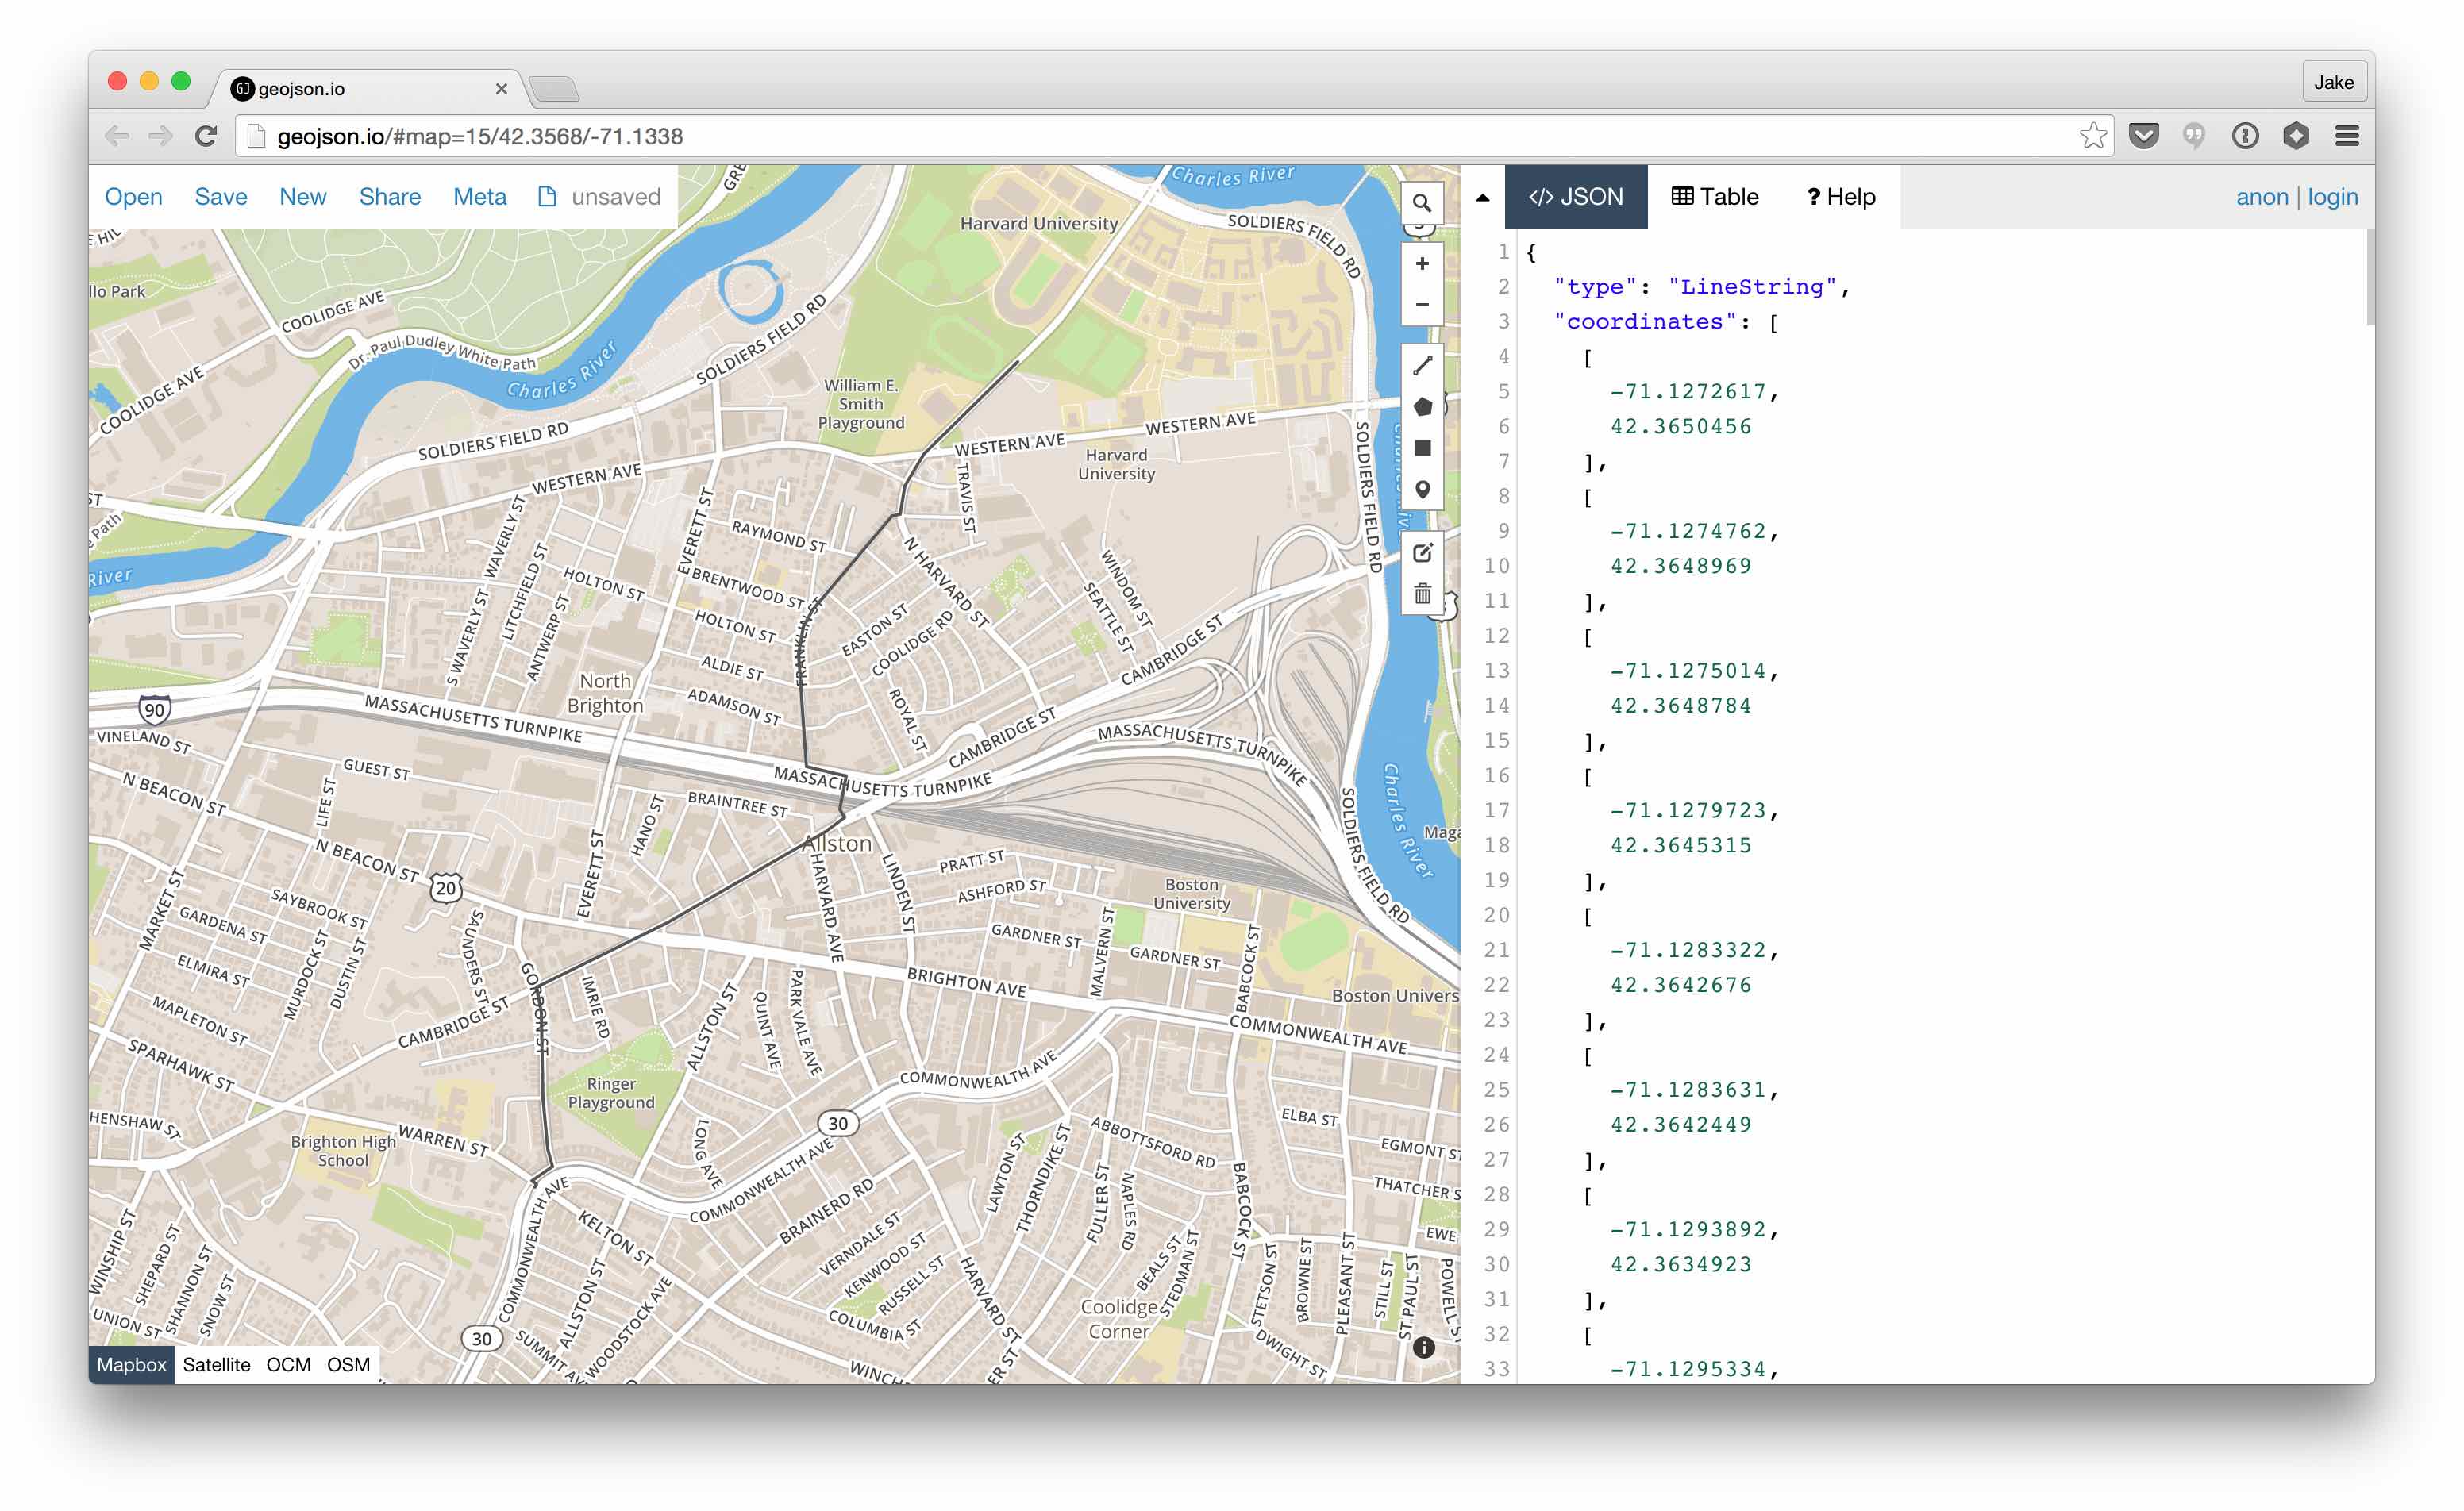Open the Help tab
The image size is (2464, 1511).
1840,197
